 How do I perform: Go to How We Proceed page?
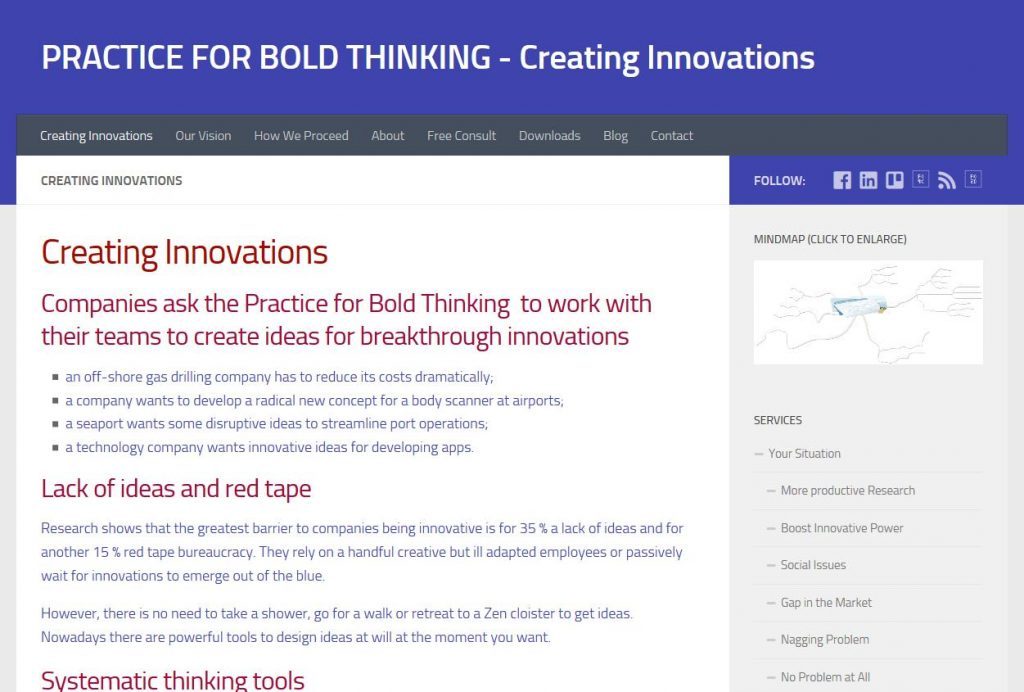(x=301, y=136)
